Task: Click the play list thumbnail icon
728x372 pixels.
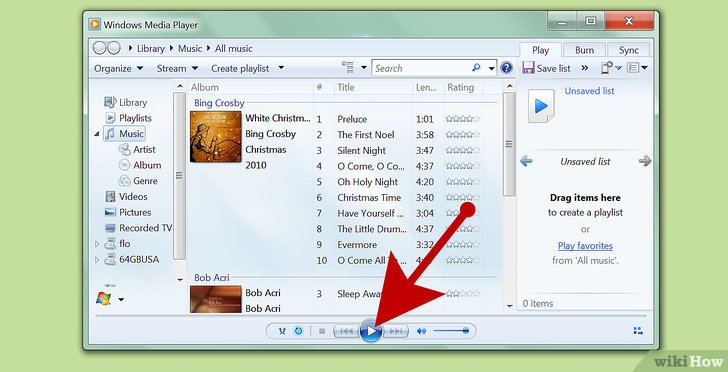Action: tap(541, 106)
